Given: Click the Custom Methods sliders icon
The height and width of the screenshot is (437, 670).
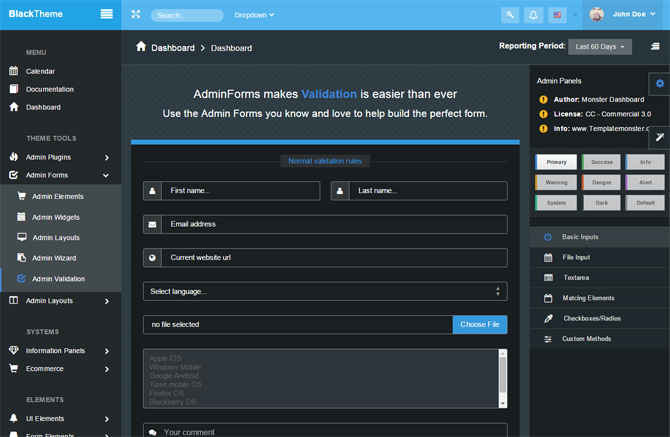Looking at the screenshot, I should point(548,339).
